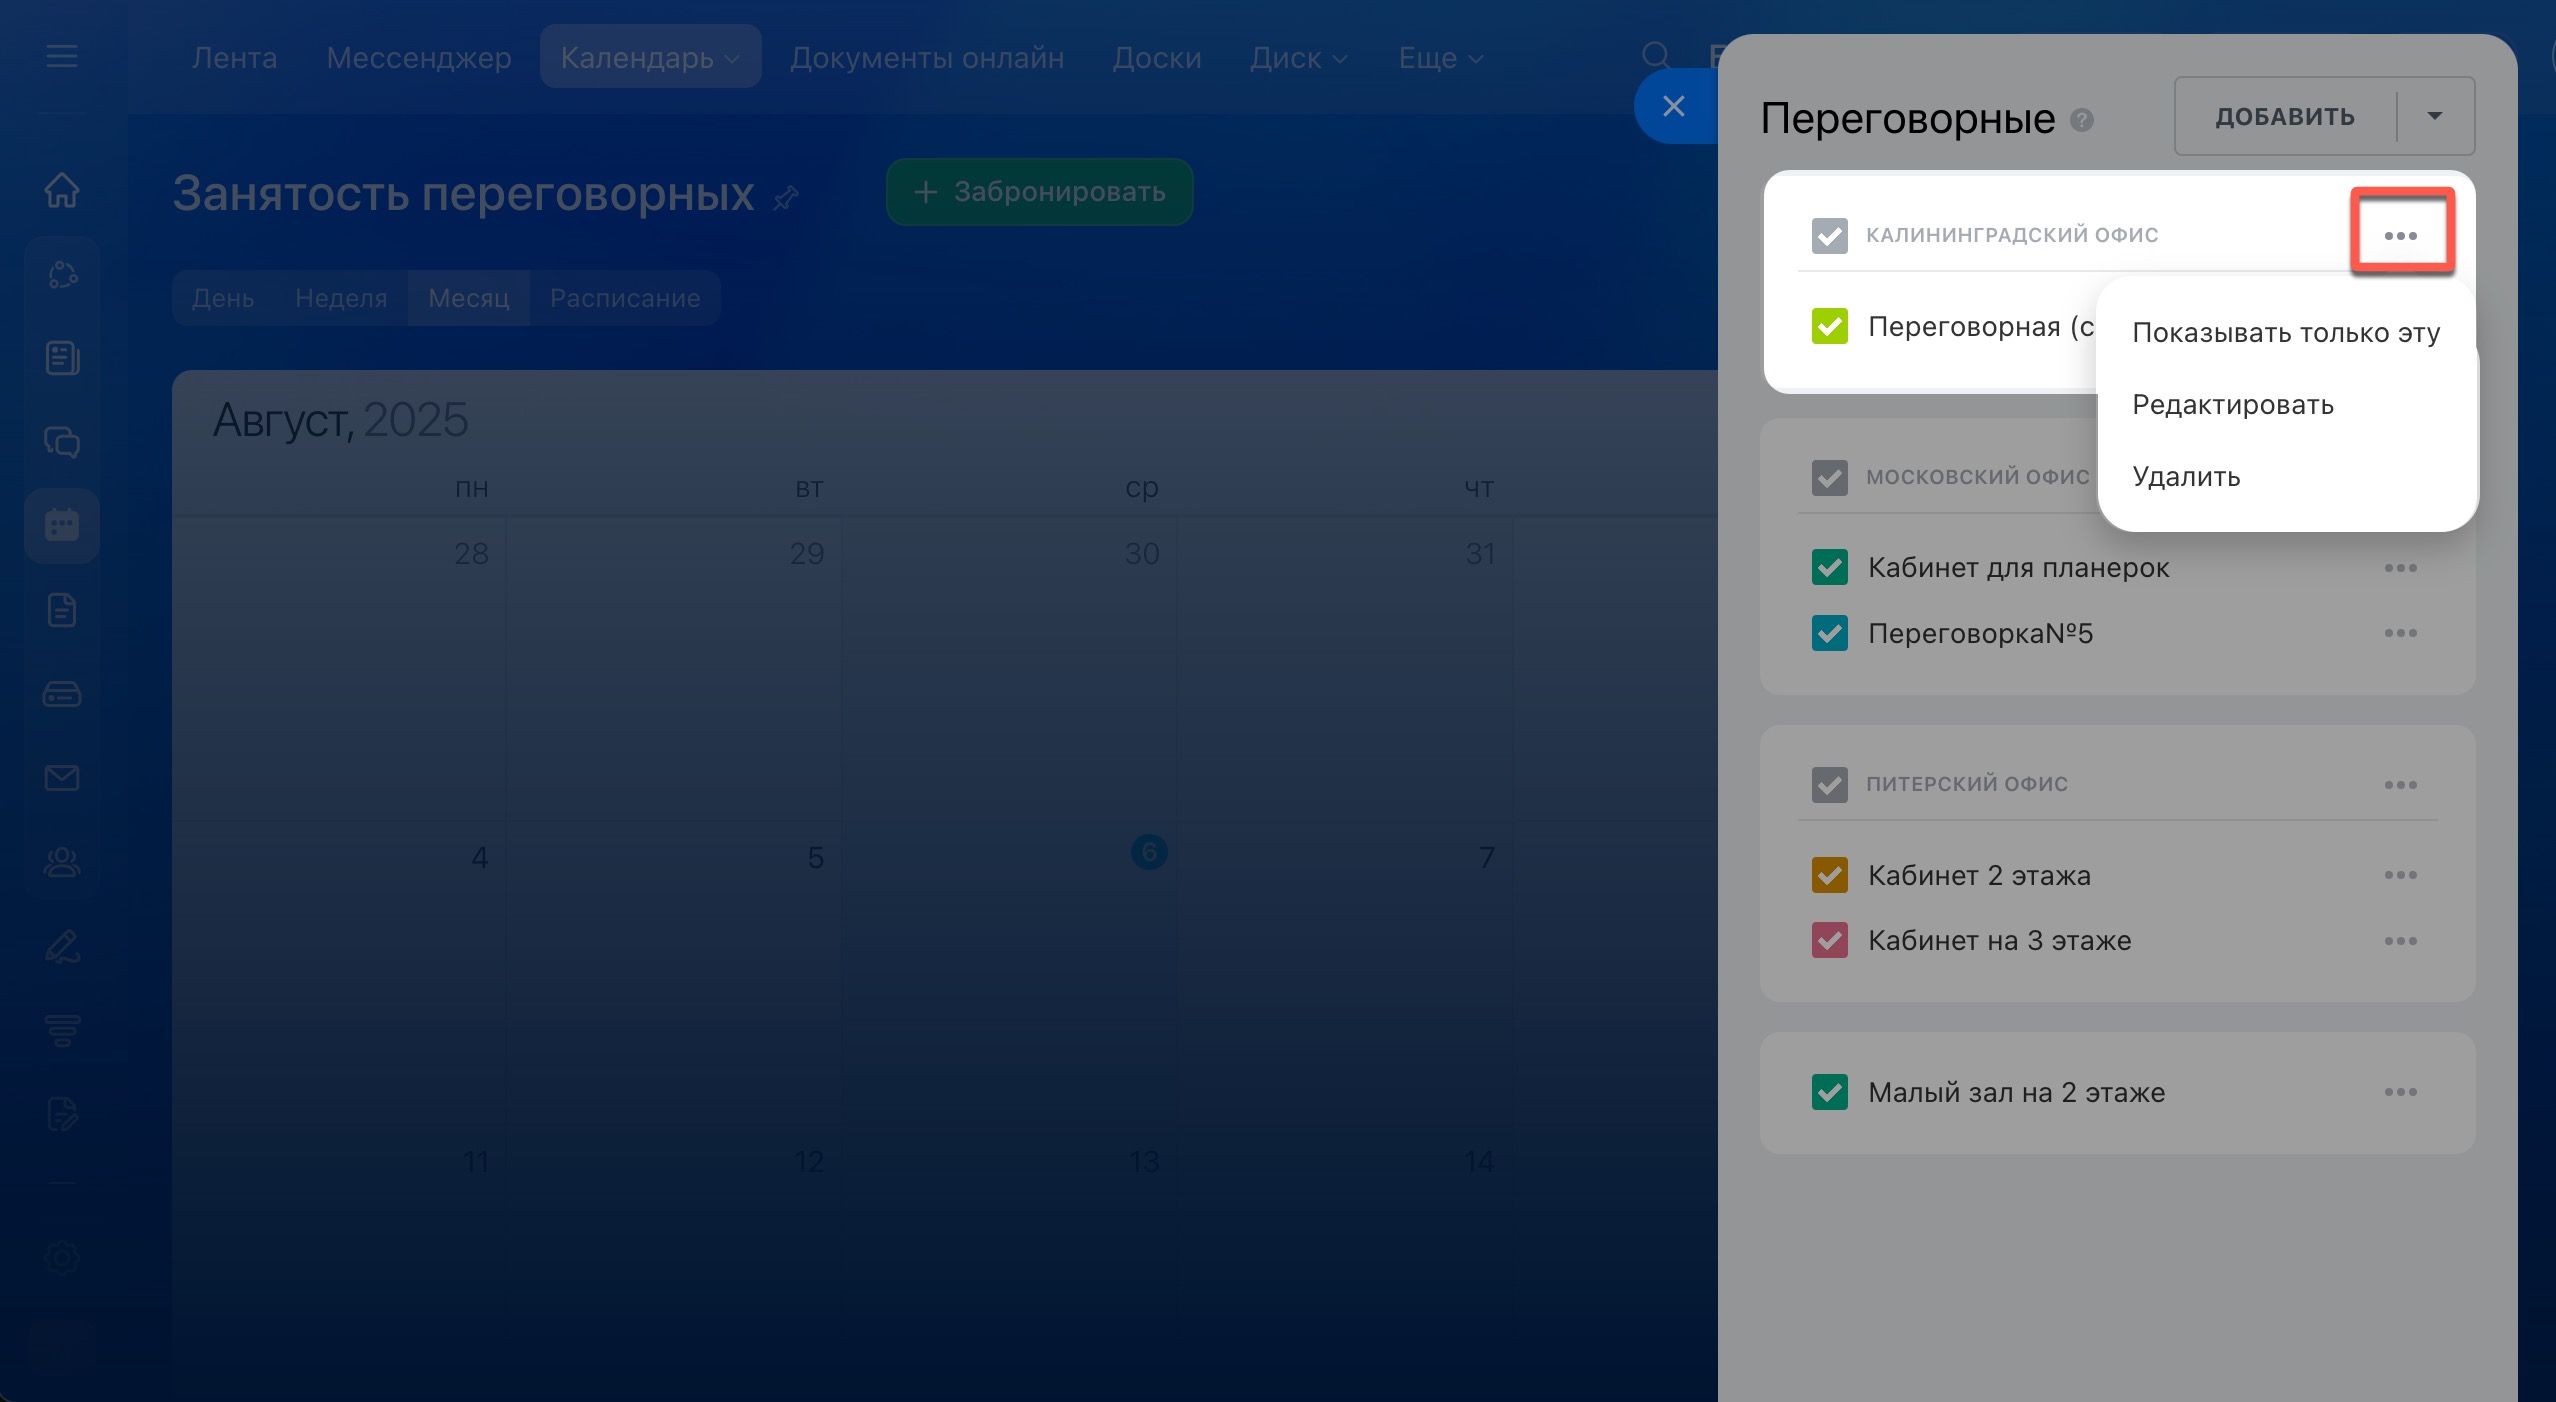Toggle the Калининградский офис checkbox
2556x1402 pixels.
1830,236
